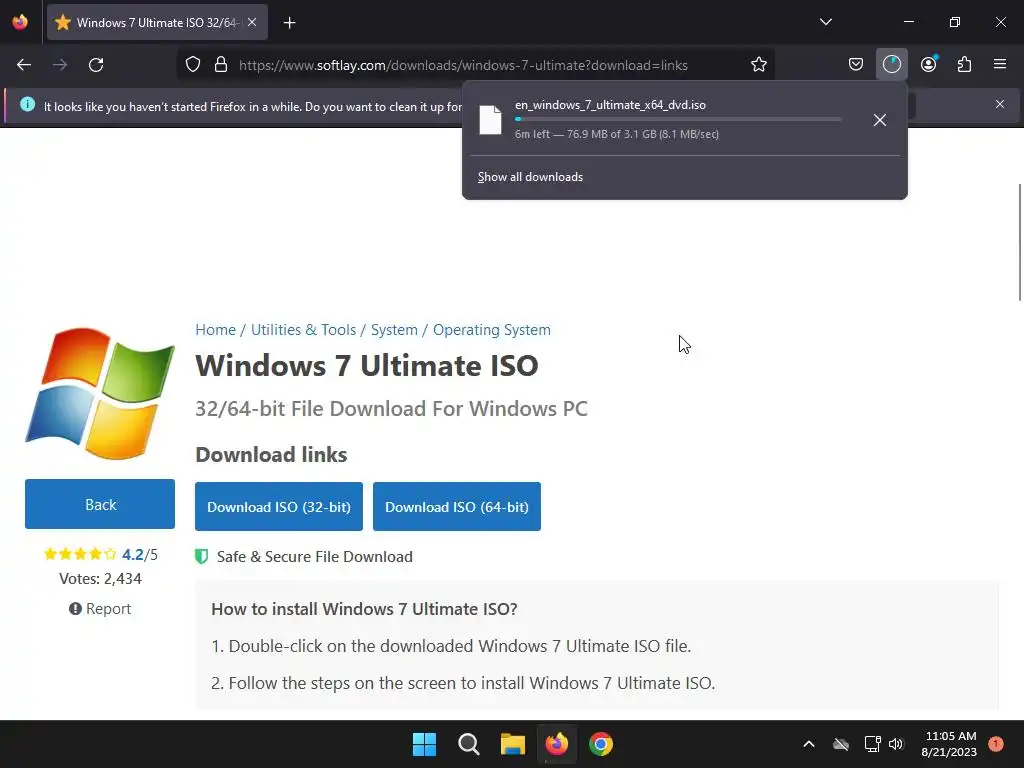Open the System breadcrumb link

coord(394,330)
